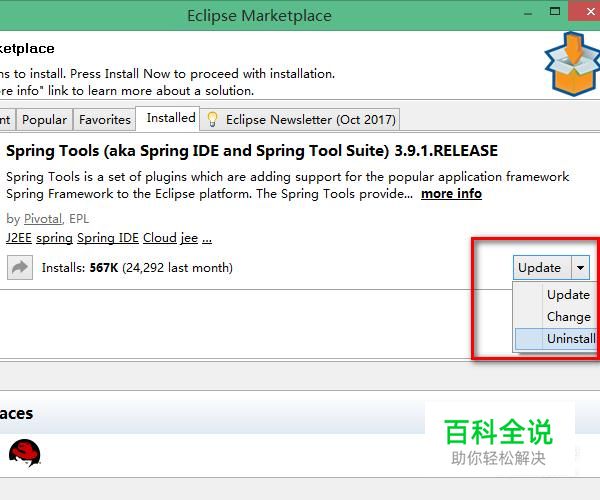
Task: Follow the Pivotal author link
Action: pyautogui.click(x=43, y=219)
